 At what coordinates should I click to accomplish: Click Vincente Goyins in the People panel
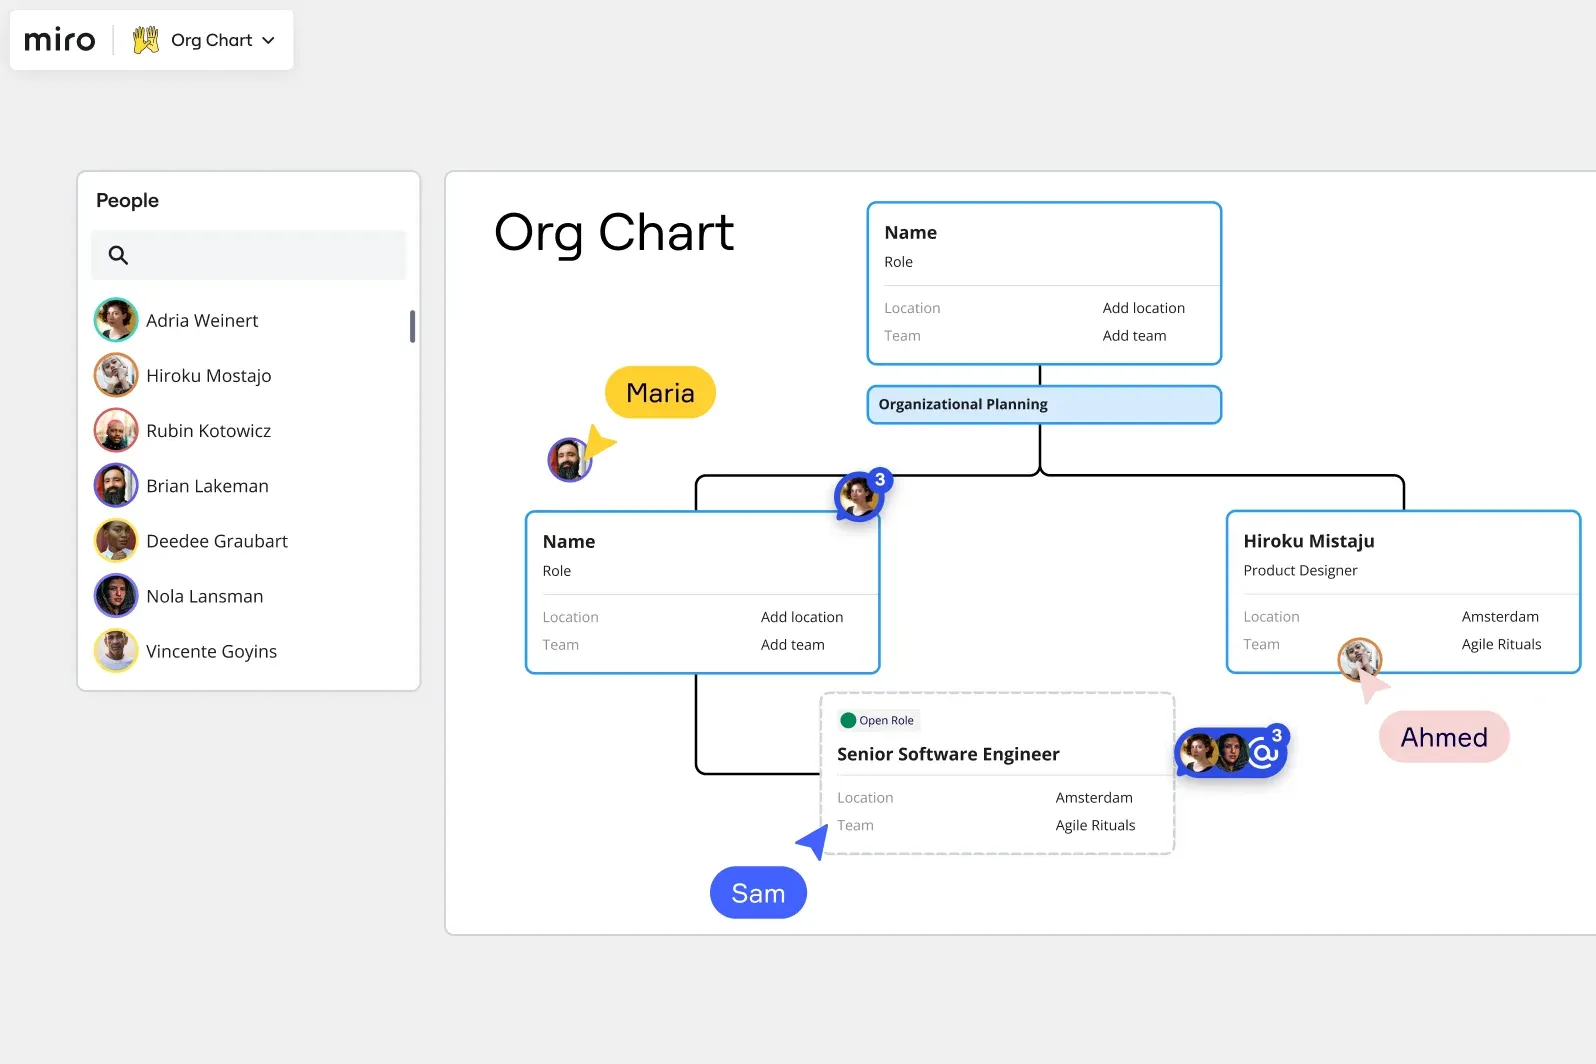pos(211,651)
